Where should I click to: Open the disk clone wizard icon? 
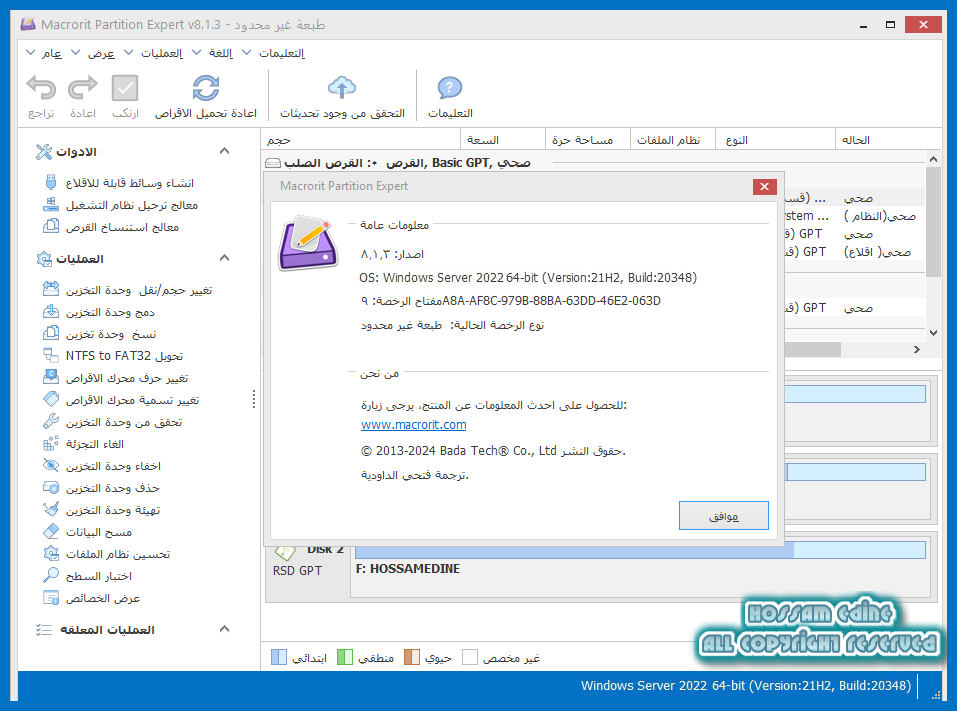[51, 226]
